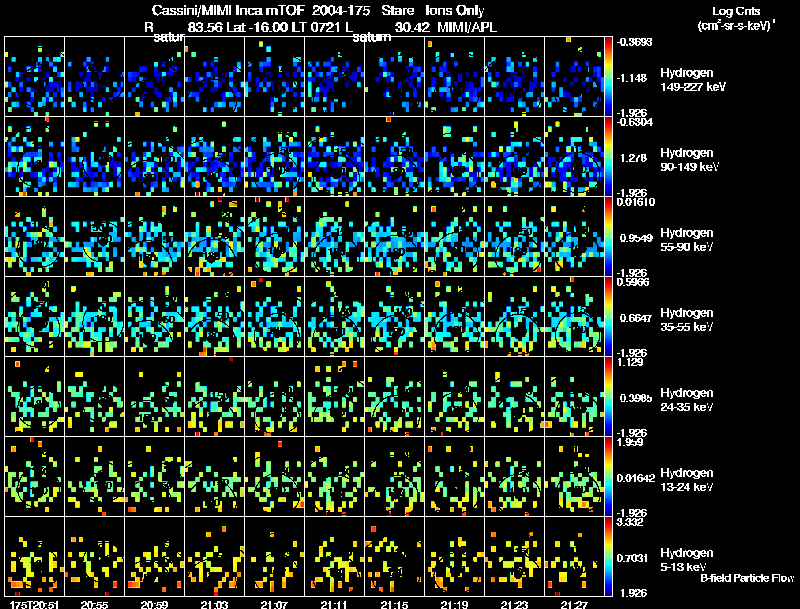Click the 21:27 time label

pyautogui.click(x=574, y=604)
